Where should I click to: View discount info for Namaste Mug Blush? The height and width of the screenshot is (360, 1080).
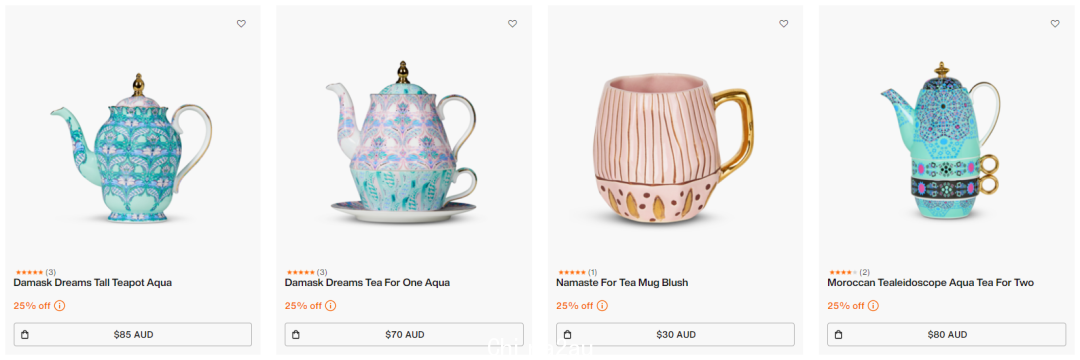tap(602, 306)
